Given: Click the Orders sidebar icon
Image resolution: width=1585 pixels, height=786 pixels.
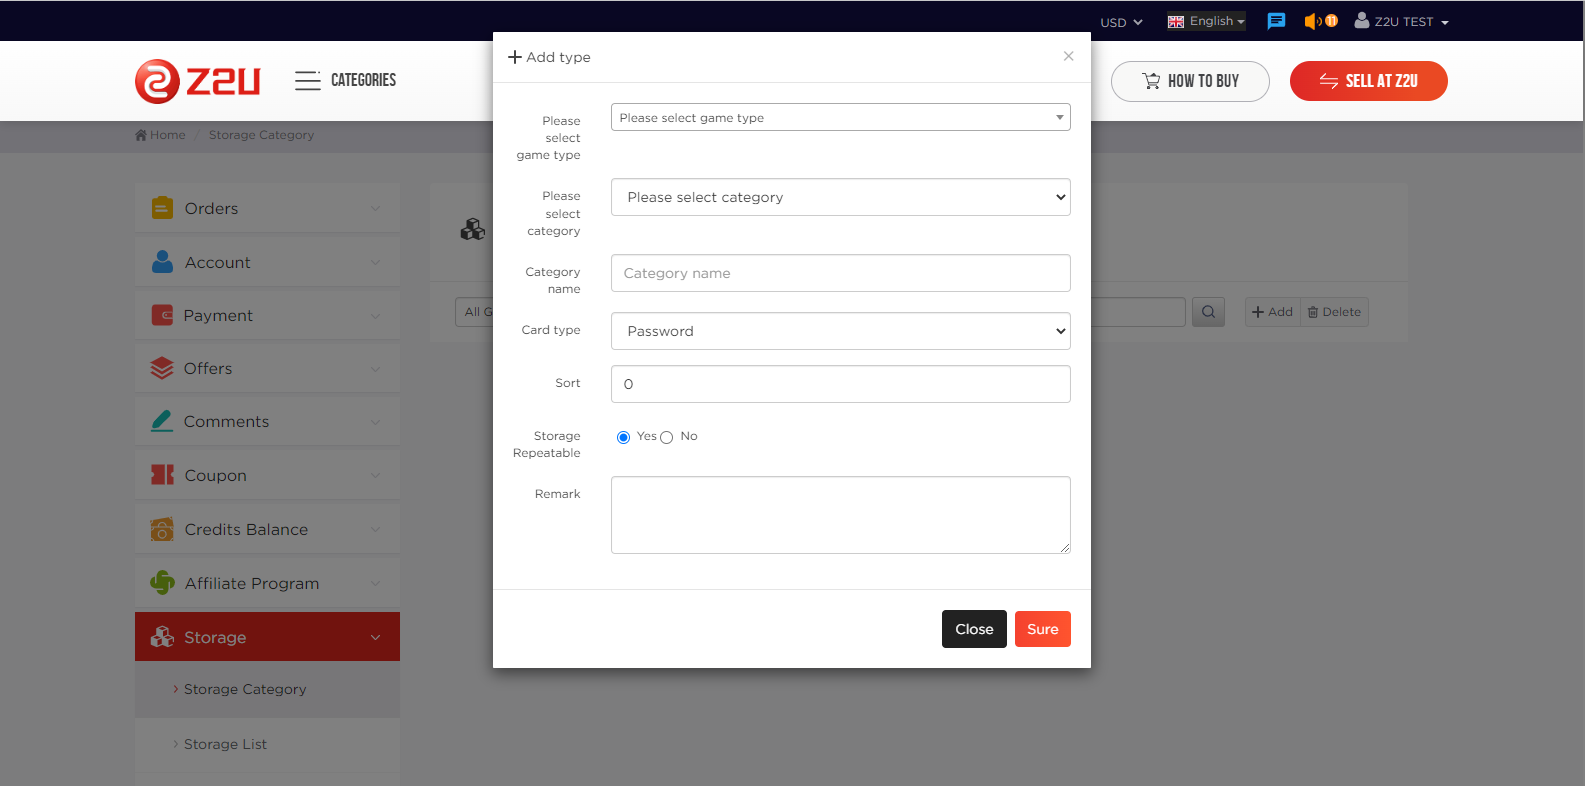Looking at the screenshot, I should (162, 208).
